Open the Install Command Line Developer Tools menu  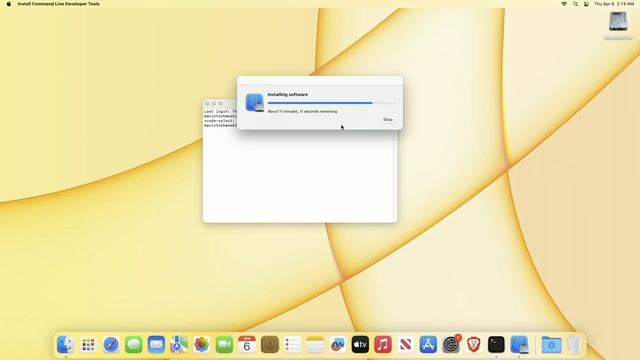(58, 4)
